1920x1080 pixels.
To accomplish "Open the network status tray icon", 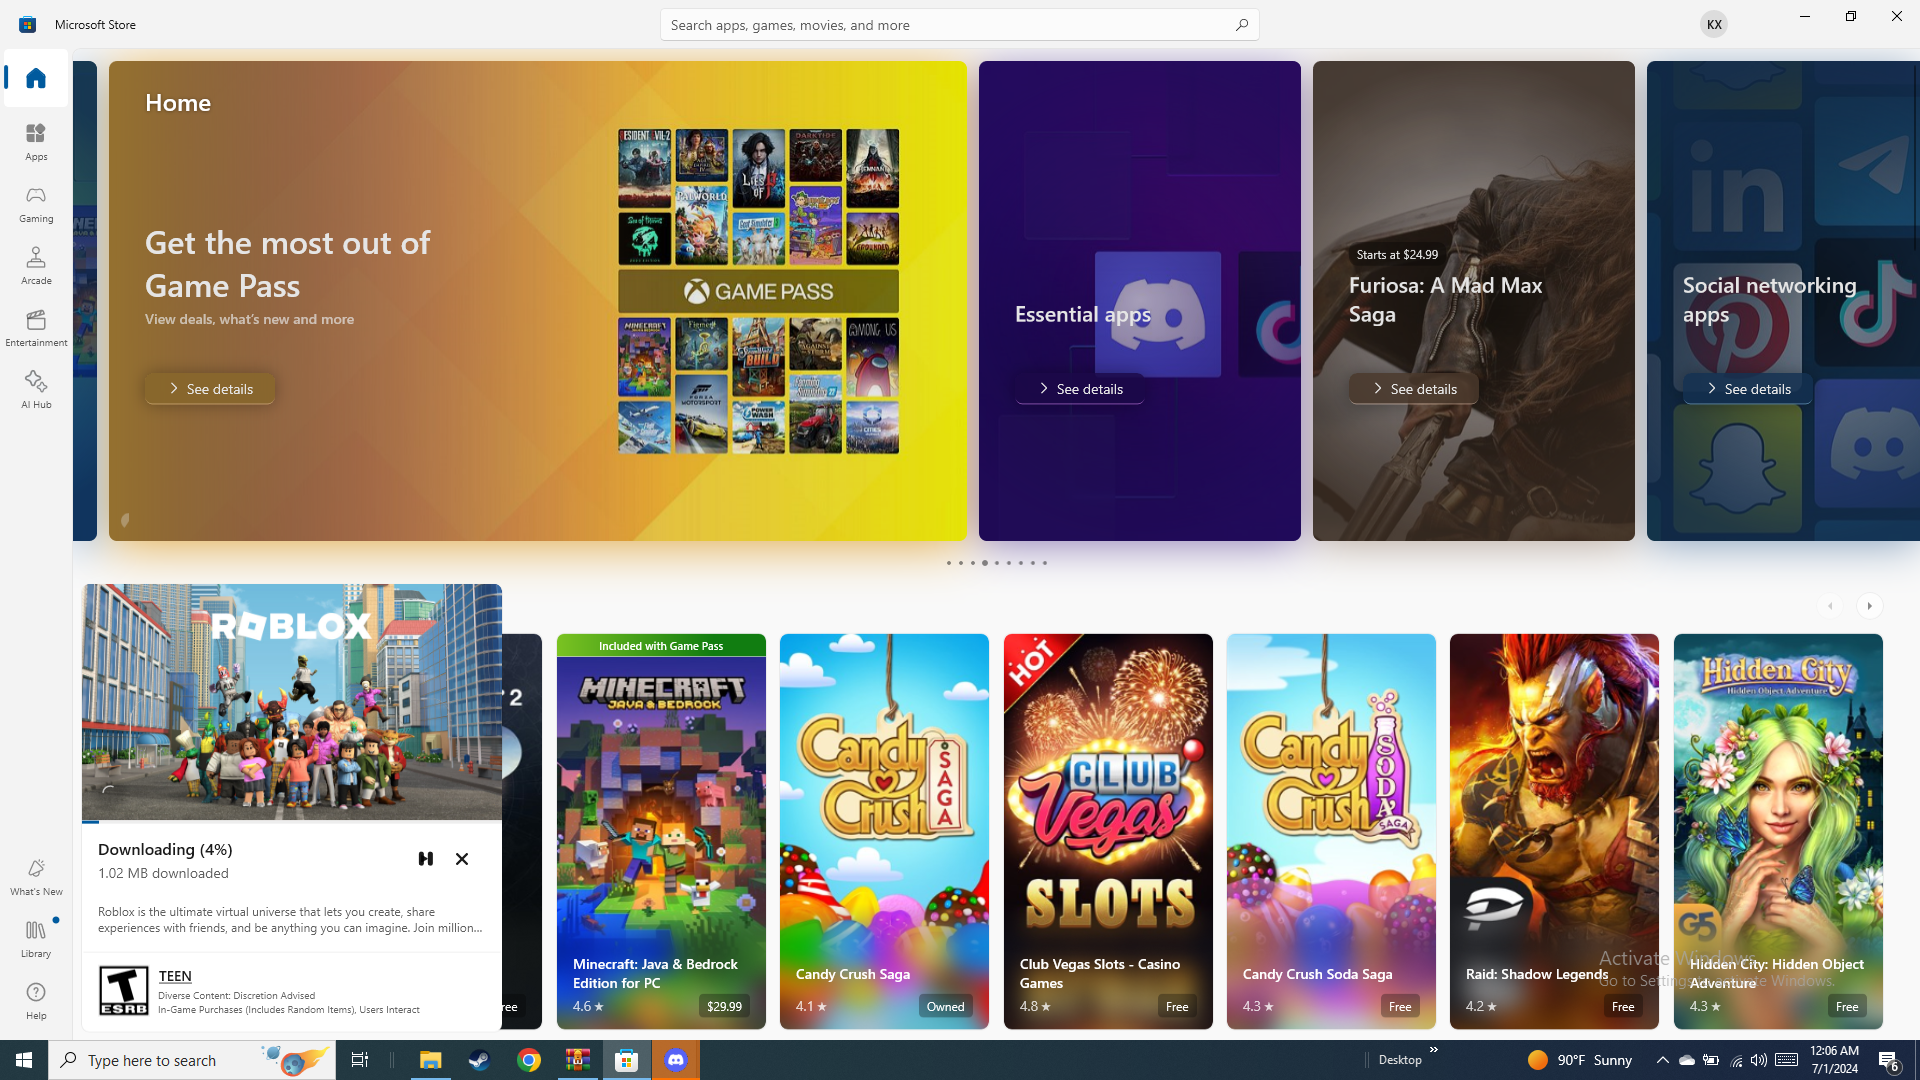I will 1735,1060.
